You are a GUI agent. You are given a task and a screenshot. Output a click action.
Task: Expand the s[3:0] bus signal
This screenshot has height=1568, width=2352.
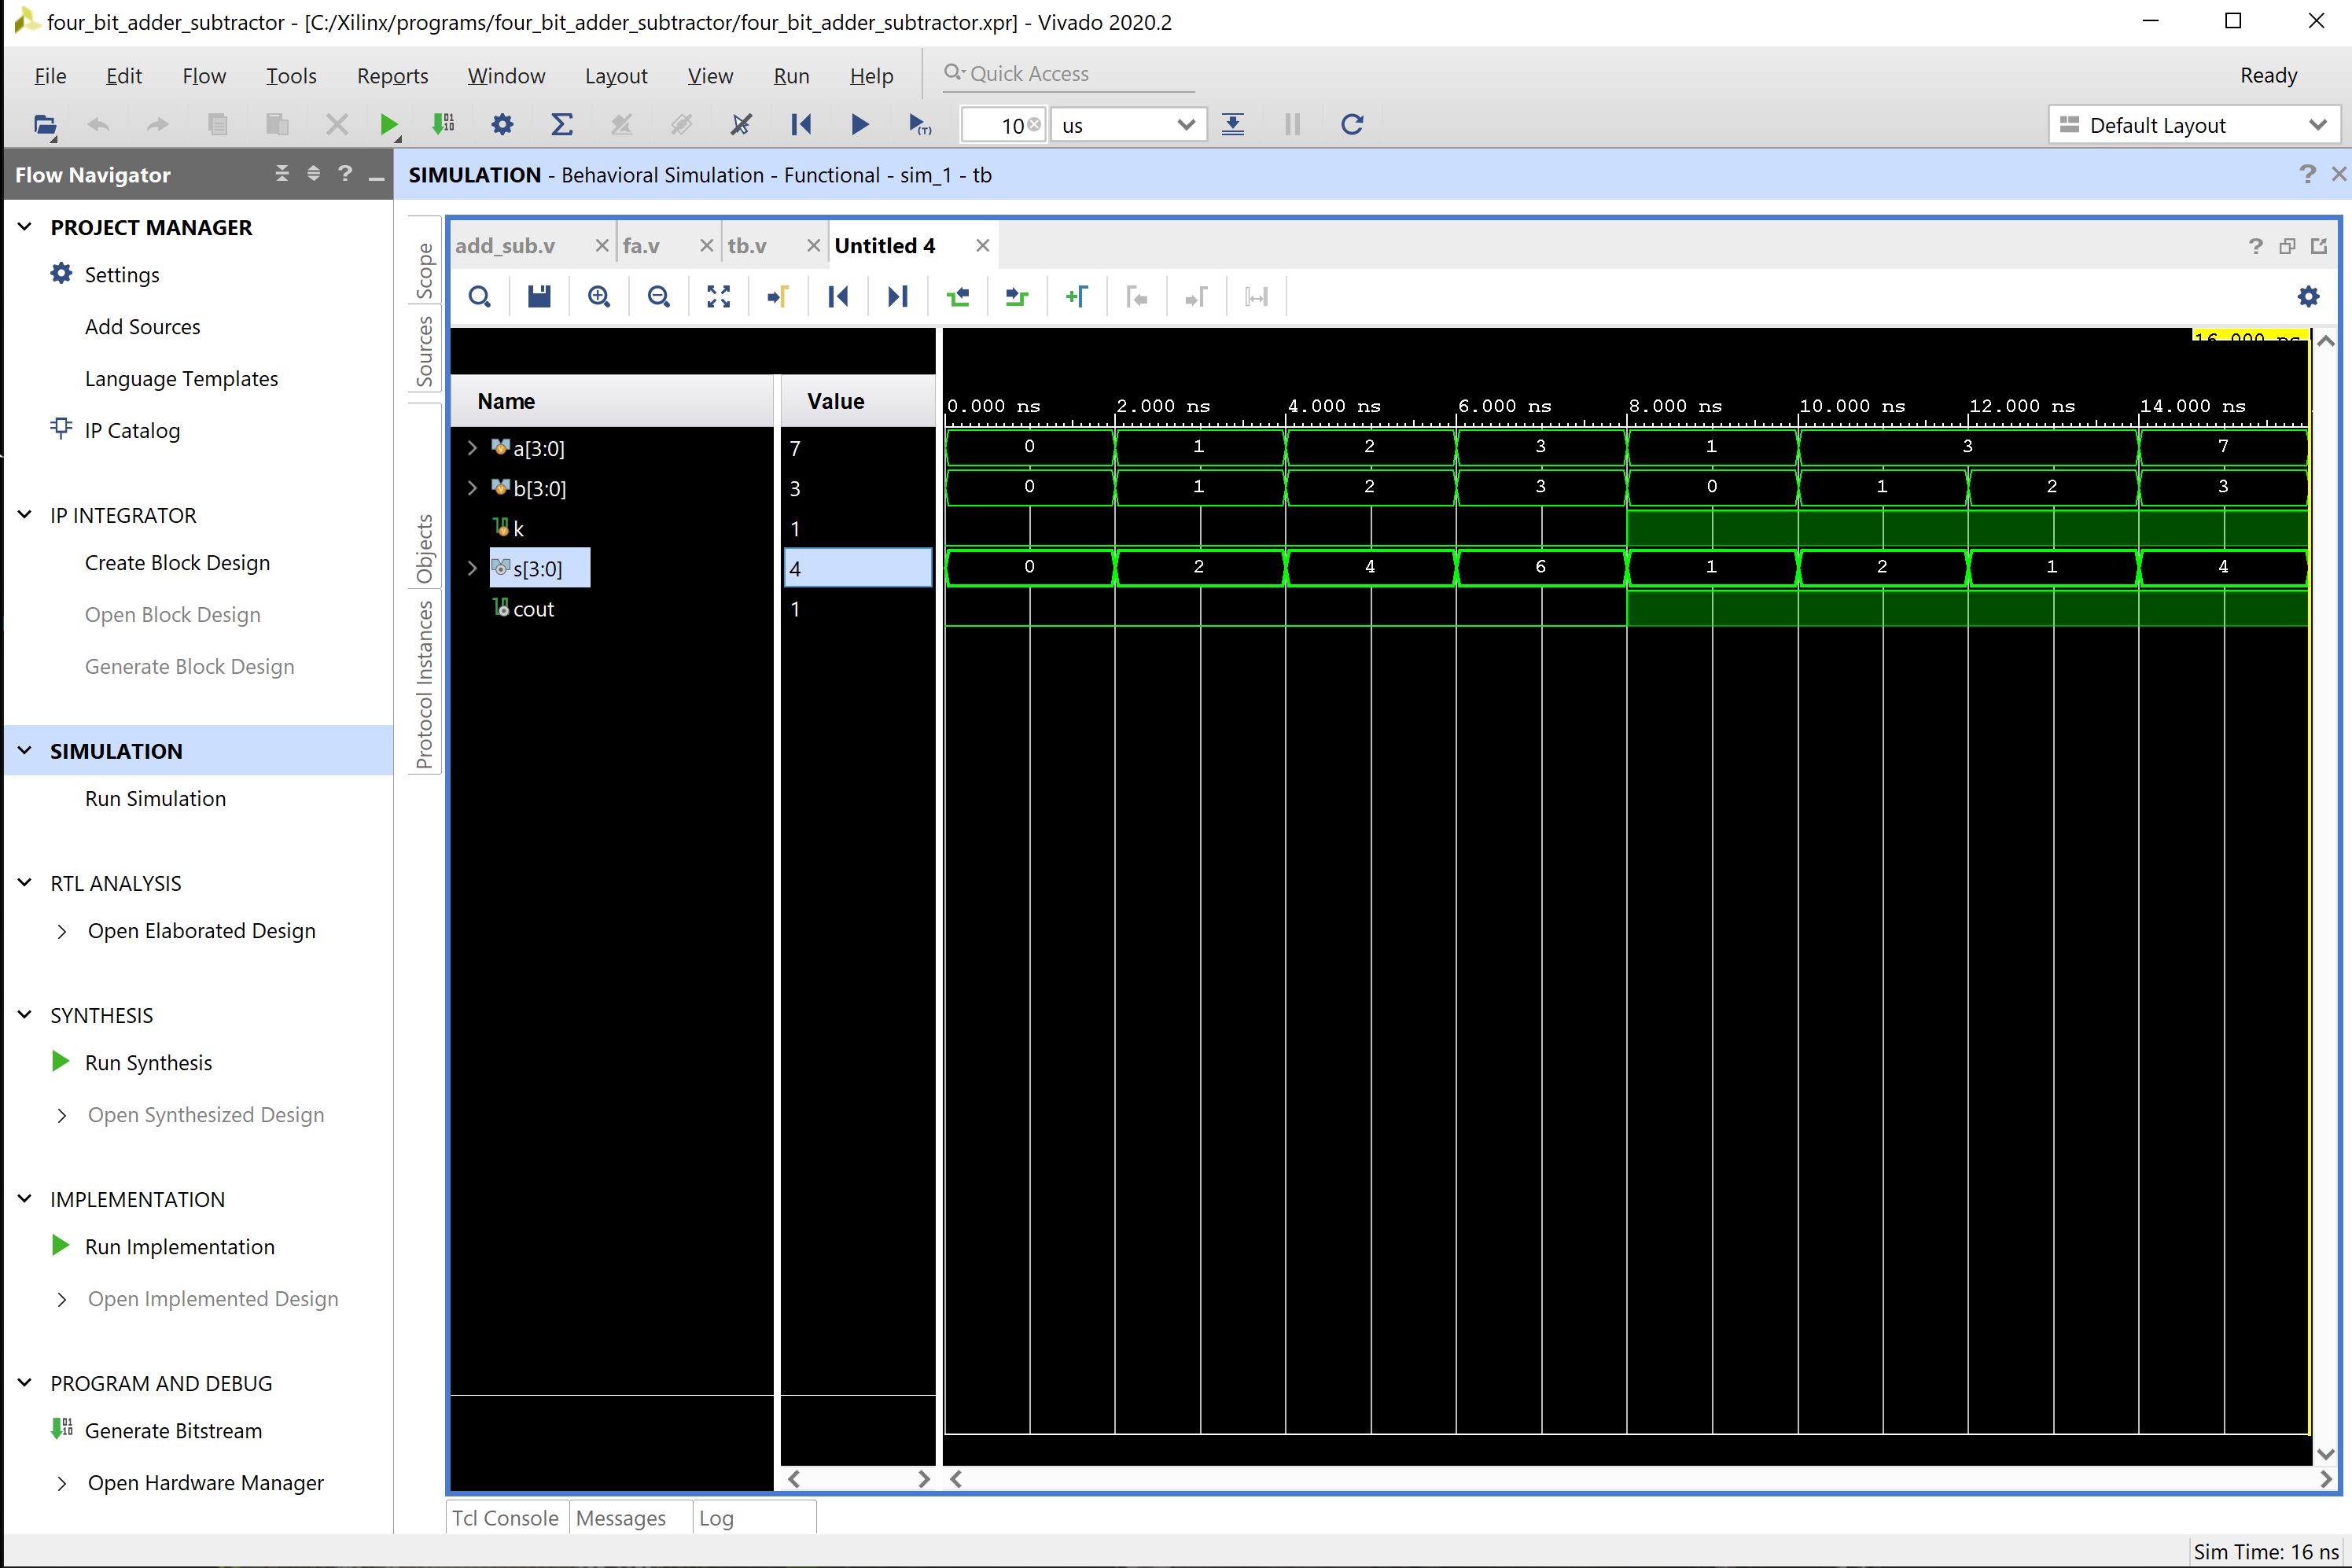[472, 568]
